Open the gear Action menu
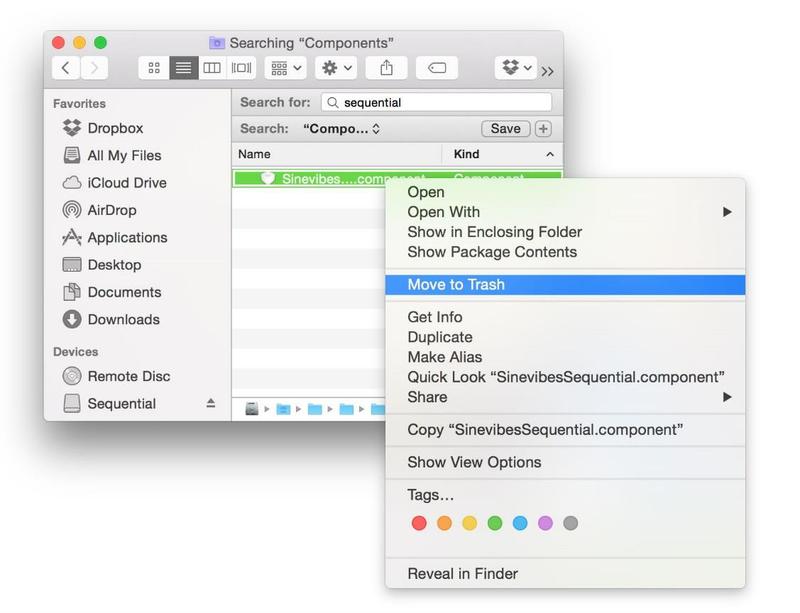The width and height of the screenshot is (800, 613). [335, 68]
